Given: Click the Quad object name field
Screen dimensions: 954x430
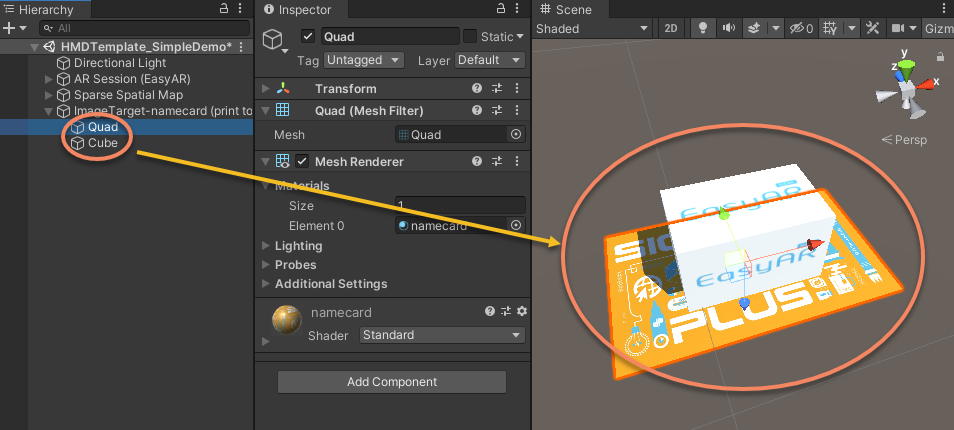Looking at the screenshot, I should [x=389, y=36].
